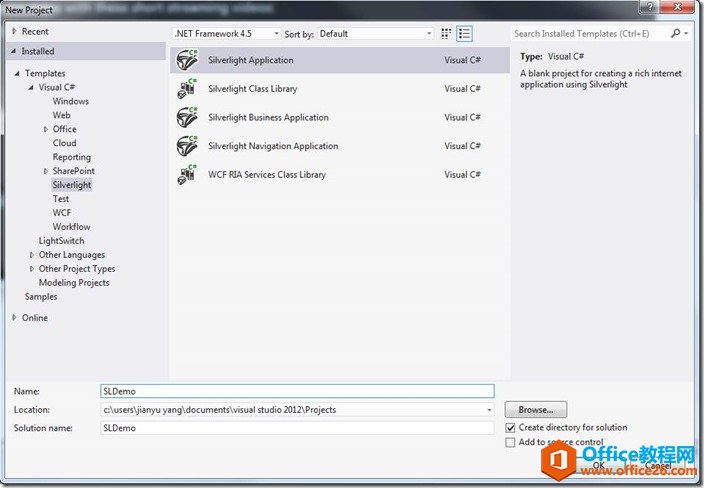Collapse the Templates tree node
Screen dimensions: 704x488
point(17,73)
